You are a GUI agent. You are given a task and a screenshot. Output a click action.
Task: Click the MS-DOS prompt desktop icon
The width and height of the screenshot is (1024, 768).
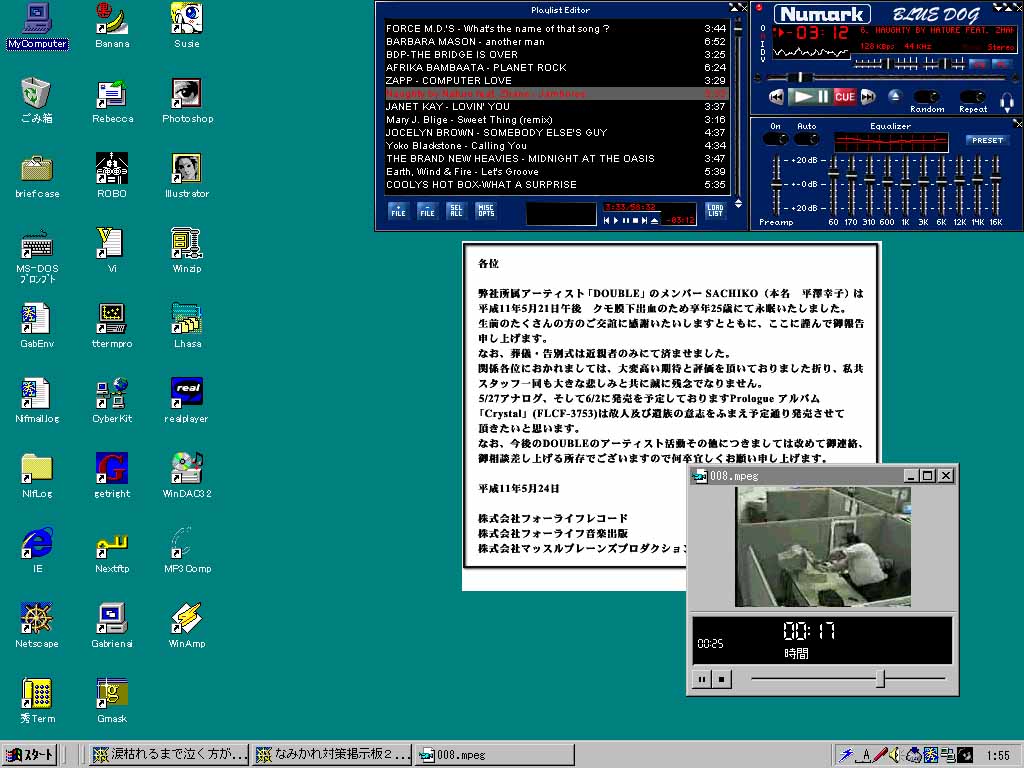tap(37, 256)
